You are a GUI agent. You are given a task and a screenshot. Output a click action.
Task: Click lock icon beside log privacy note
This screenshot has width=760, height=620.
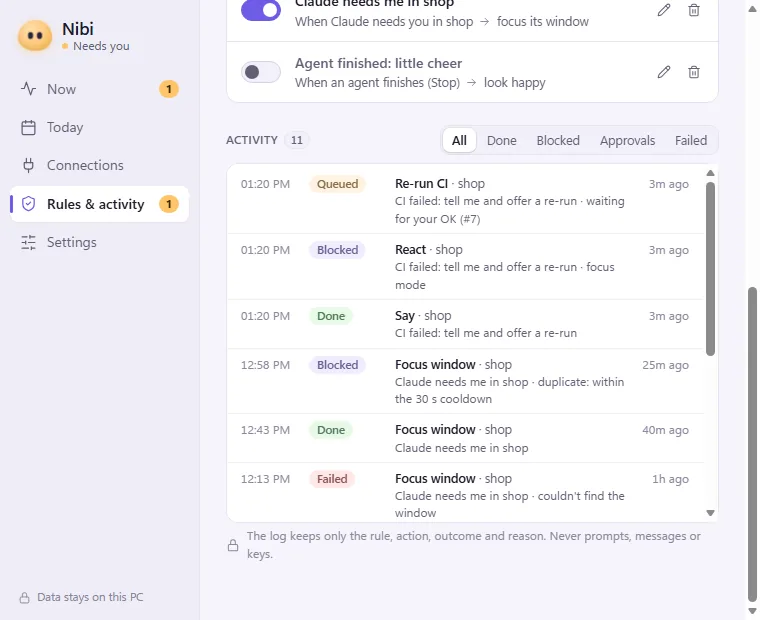coord(233,545)
